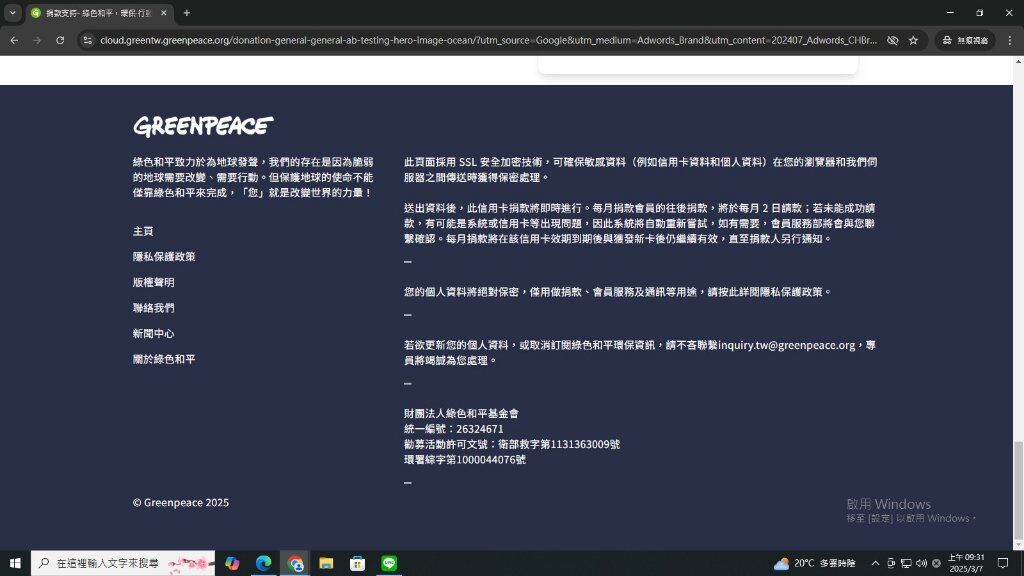The width and height of the screenshot is (1024, 576).
Task: Open the 聯絡我們 footer link
Action: [x=153, y=308]
